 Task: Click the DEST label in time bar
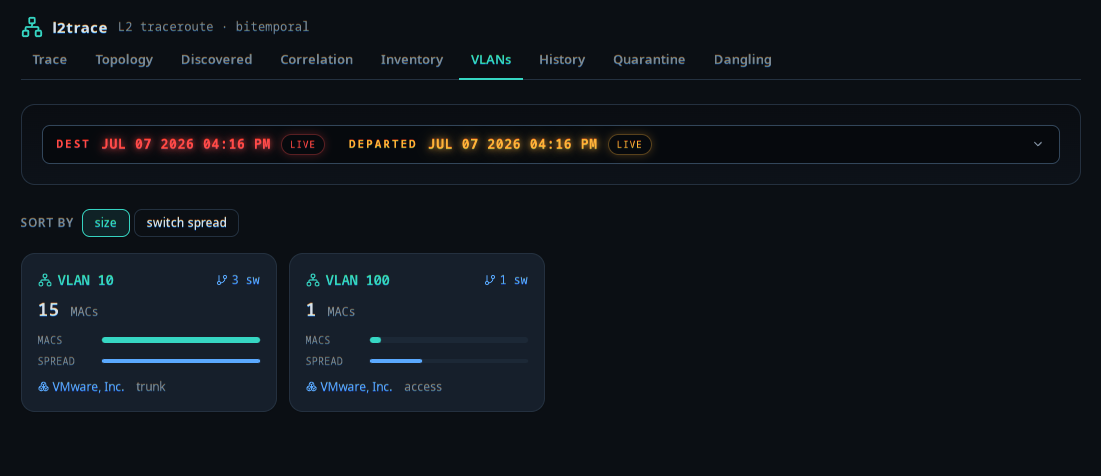(73, 144)
